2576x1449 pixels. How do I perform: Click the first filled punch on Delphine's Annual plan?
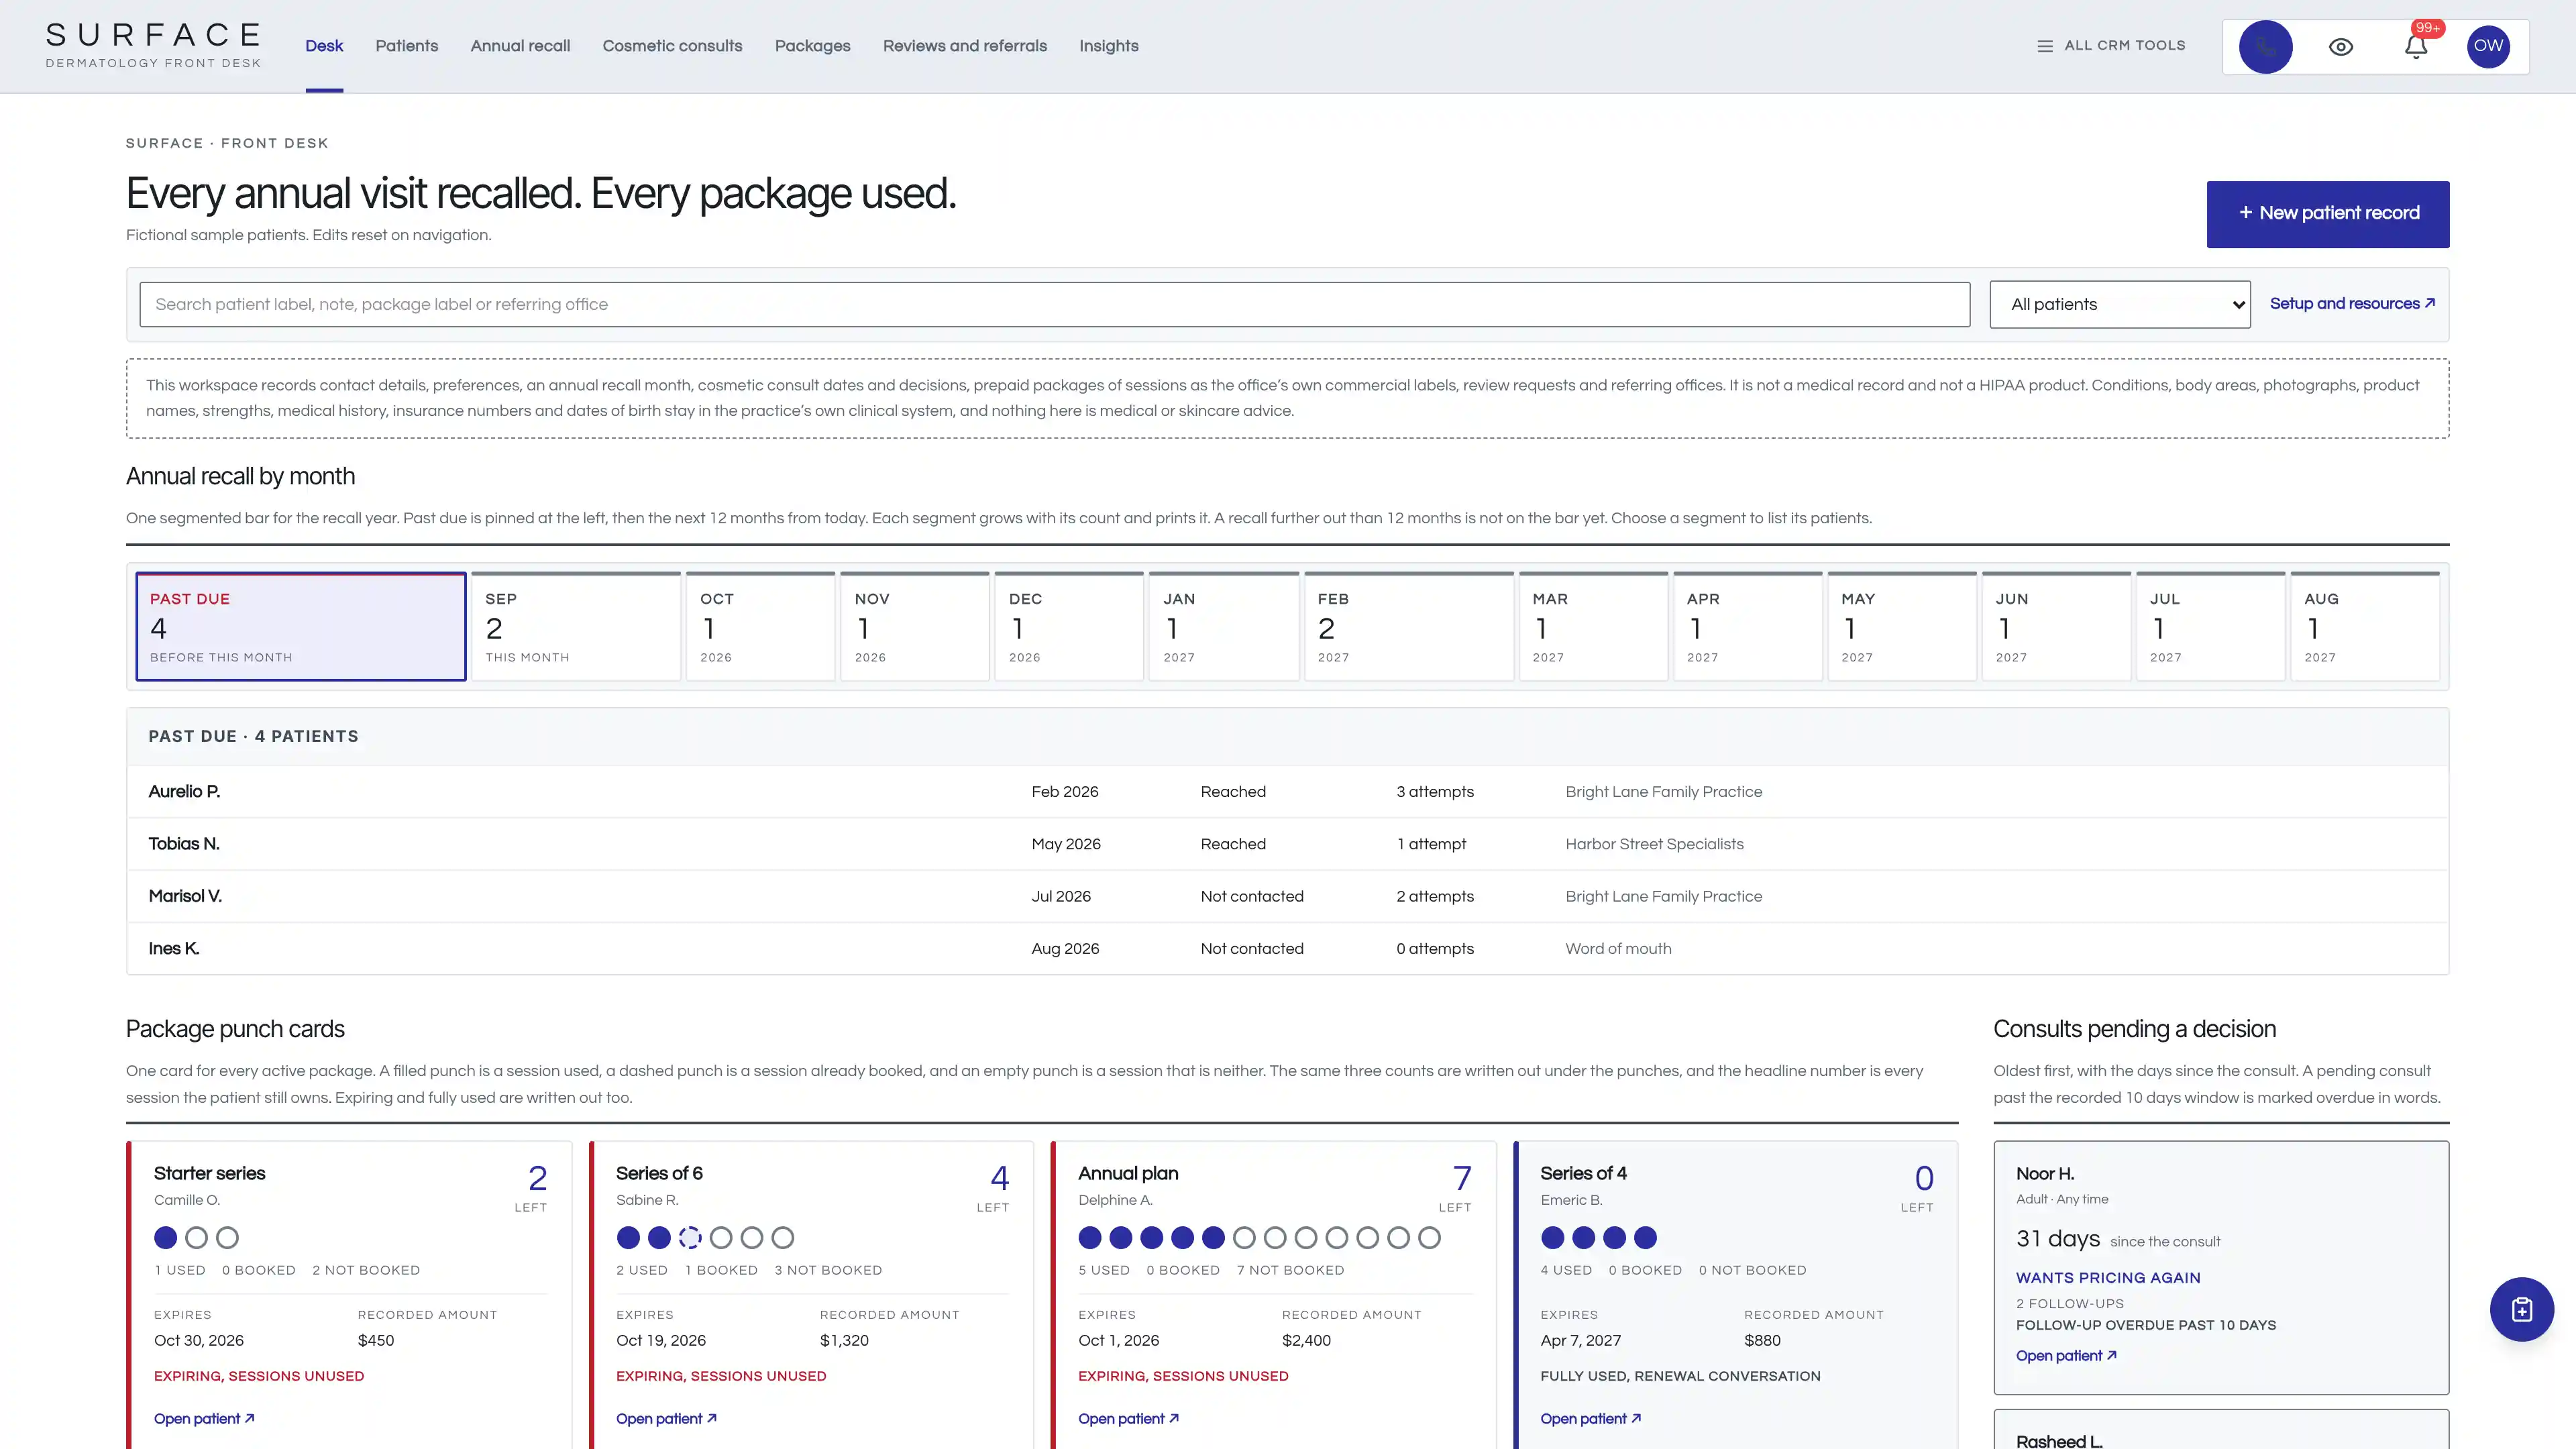coord(1090,1238)
